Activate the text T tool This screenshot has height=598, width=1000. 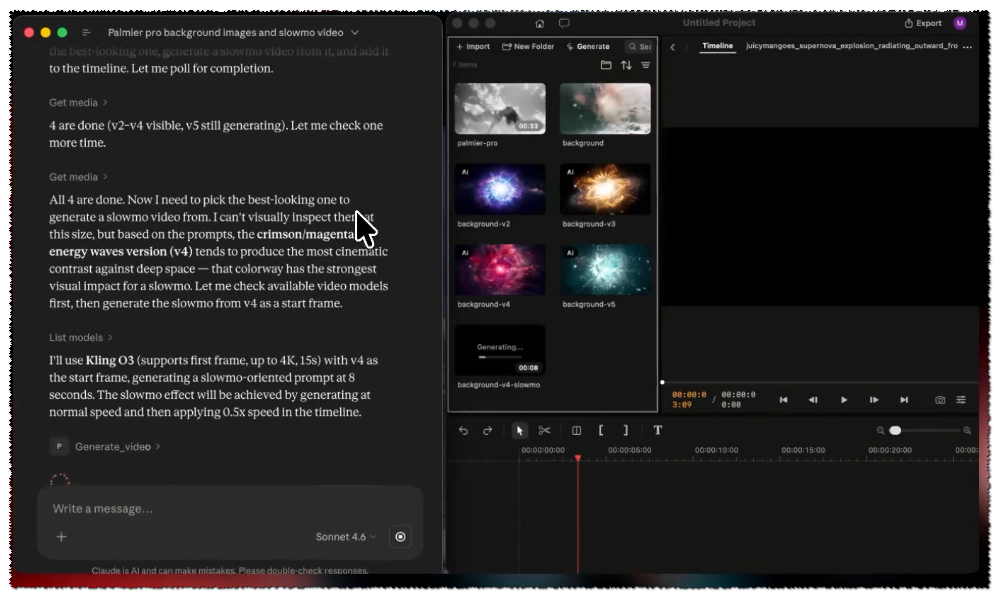point(658,430)
